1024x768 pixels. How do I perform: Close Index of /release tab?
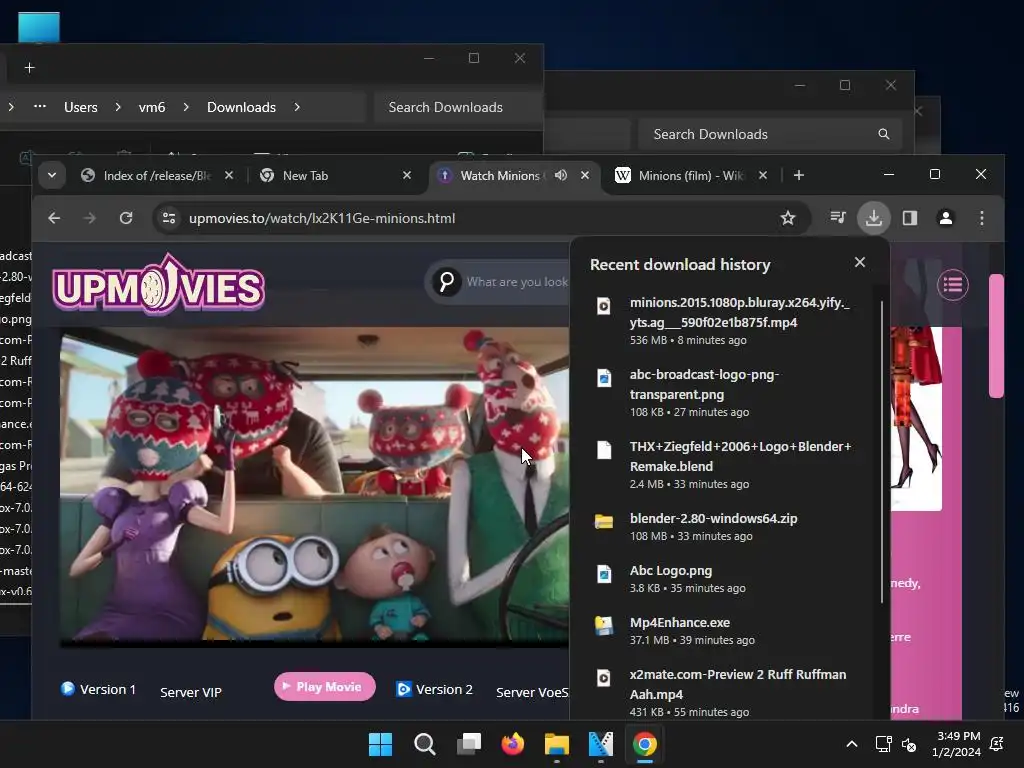[x=229, y=175]
